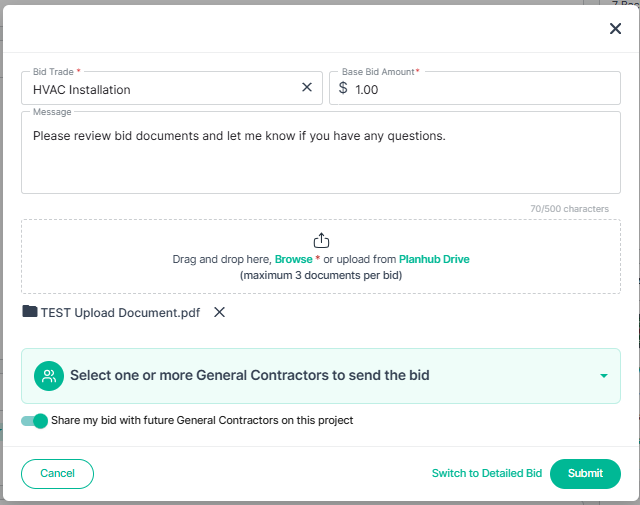Screen dimensions: 640x505
Task: Click the green contractors people icon
Action: click(49, 376)
